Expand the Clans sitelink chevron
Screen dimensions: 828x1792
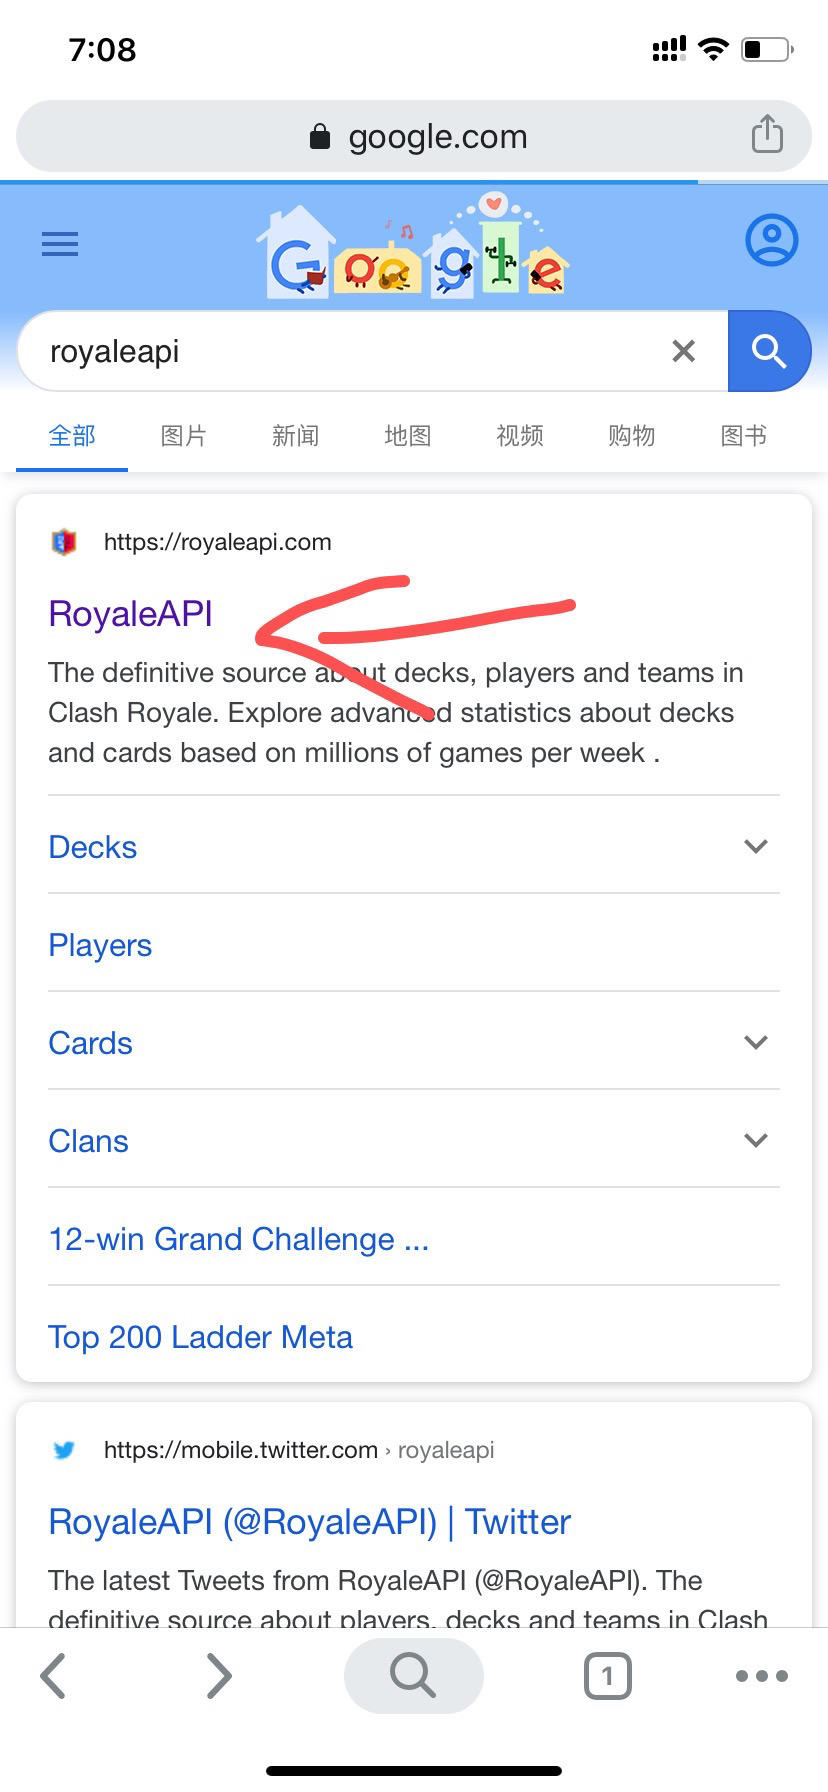756,1140
